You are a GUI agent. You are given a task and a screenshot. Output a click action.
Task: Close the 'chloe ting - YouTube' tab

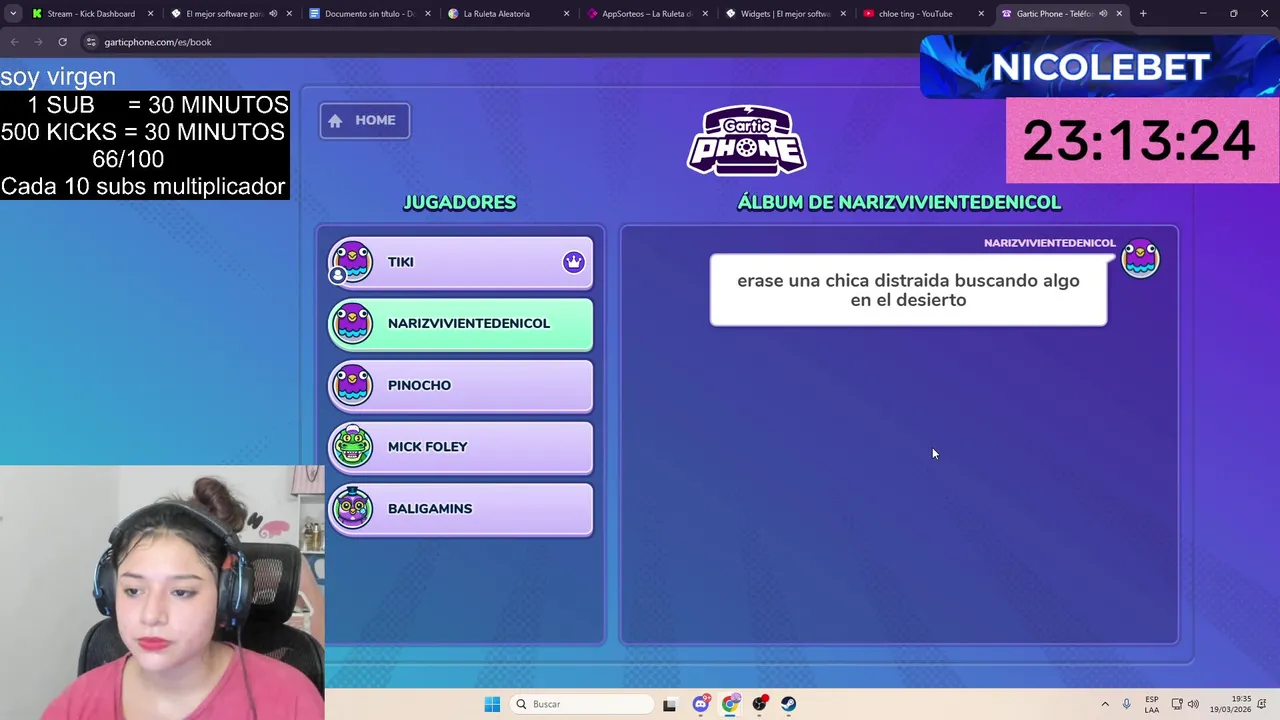tap(981, 14)
